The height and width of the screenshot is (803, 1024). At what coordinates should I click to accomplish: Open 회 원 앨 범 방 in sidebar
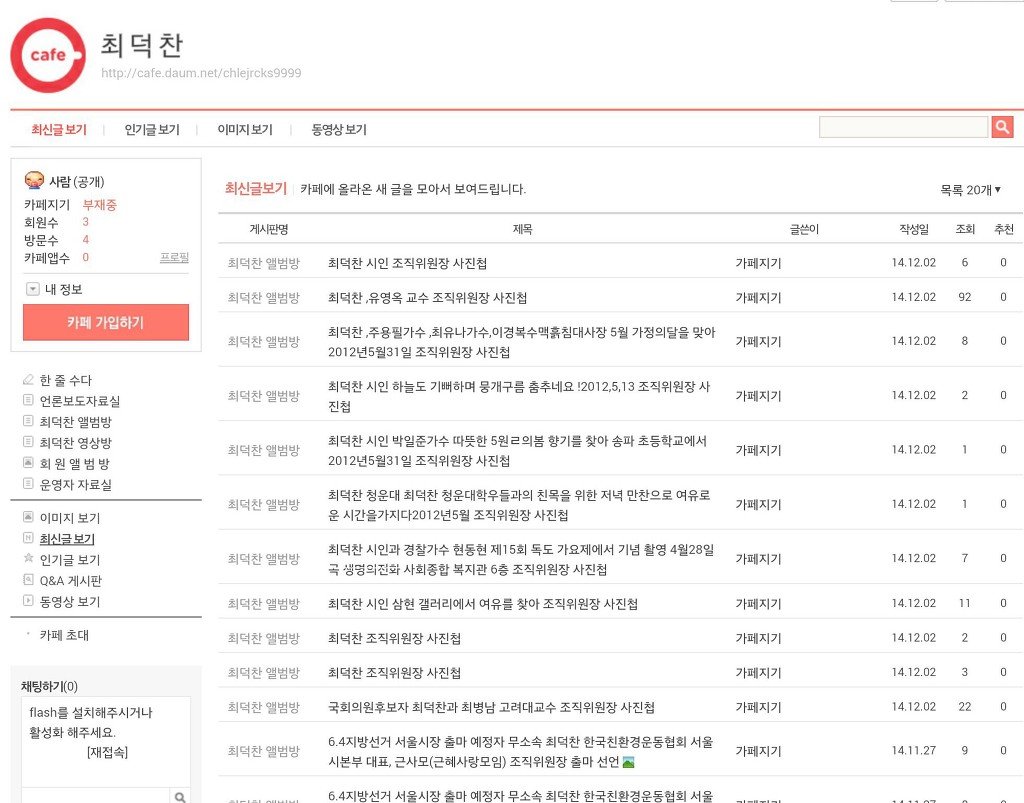click(74, 464)
